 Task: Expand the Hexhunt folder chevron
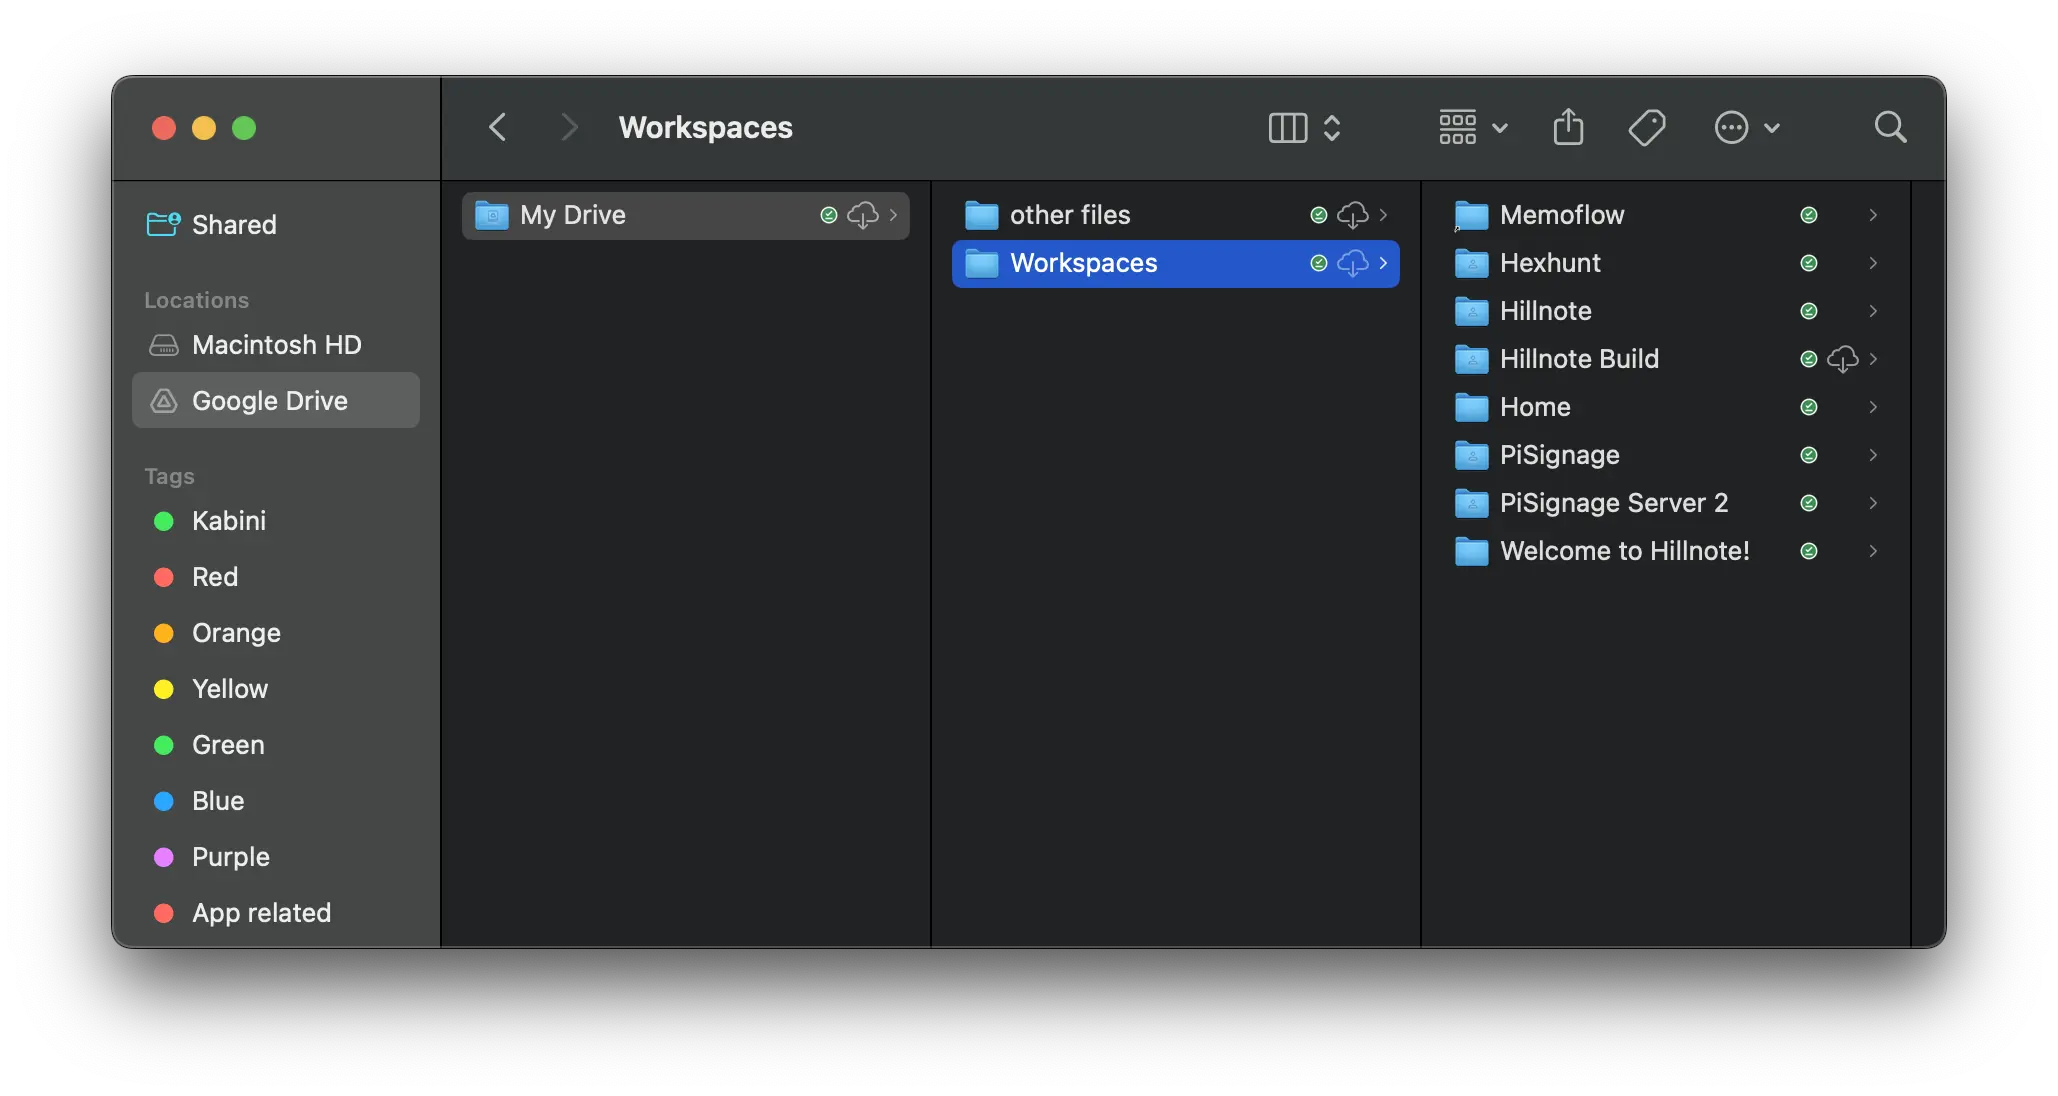point(1872,263)
